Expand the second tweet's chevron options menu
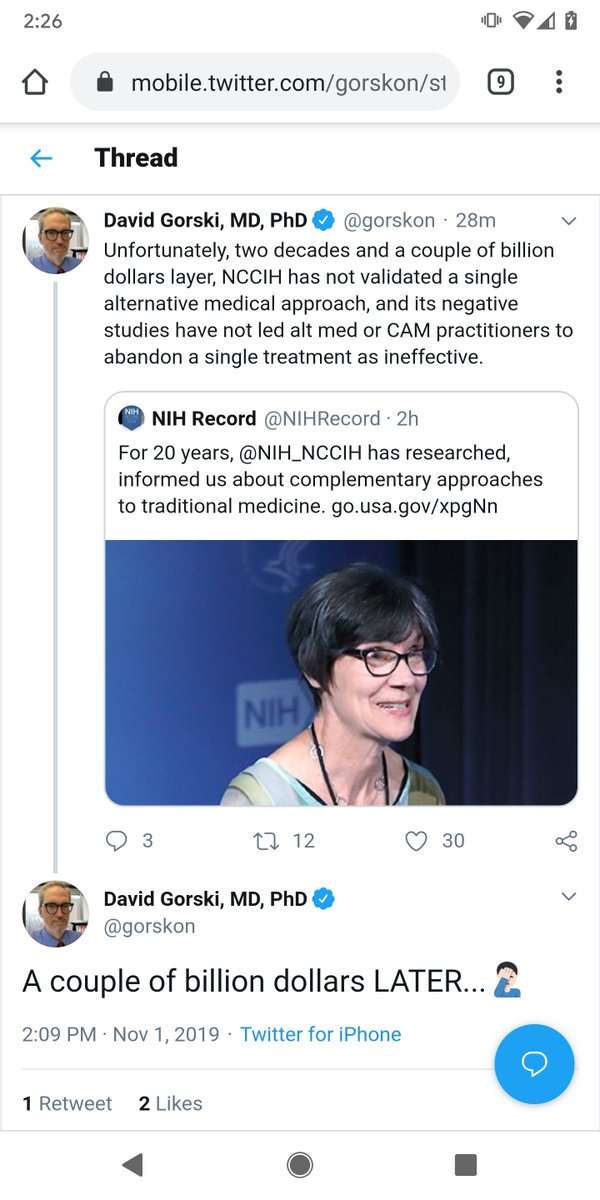This screenshot has height=1200, width=600. (x=568, y=897)
